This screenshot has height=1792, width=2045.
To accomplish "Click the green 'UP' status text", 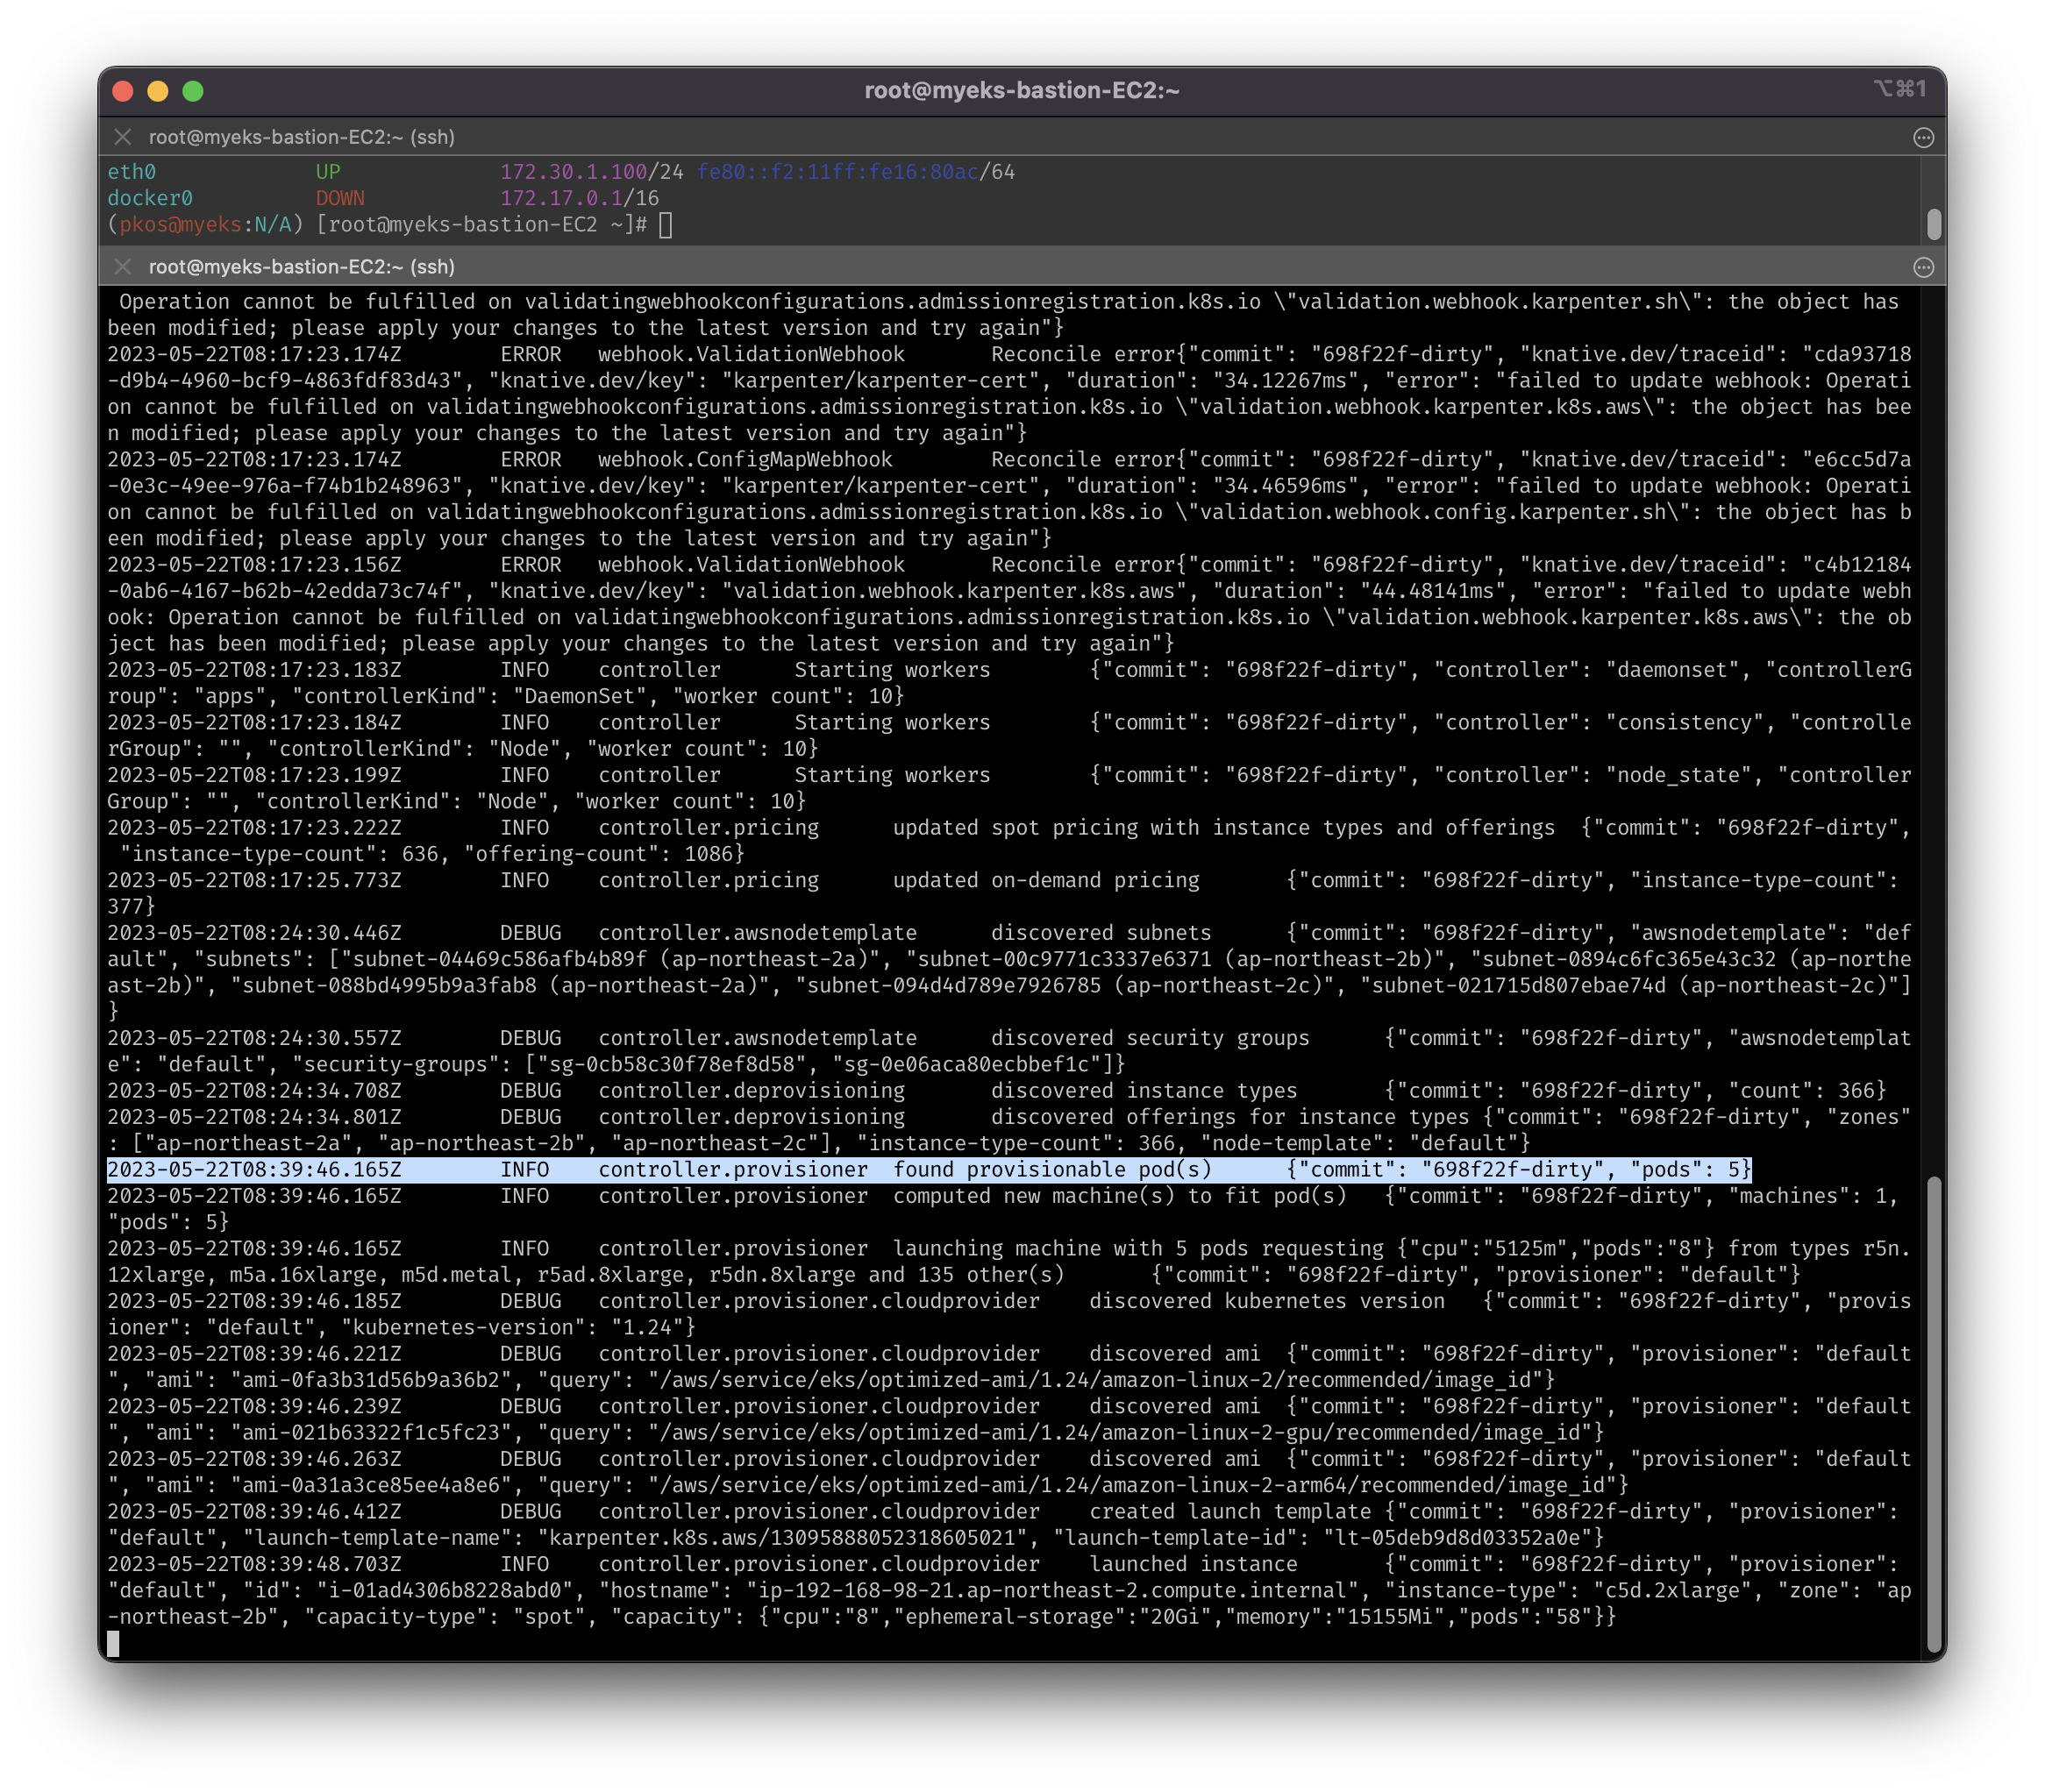I will pos(328,172).
